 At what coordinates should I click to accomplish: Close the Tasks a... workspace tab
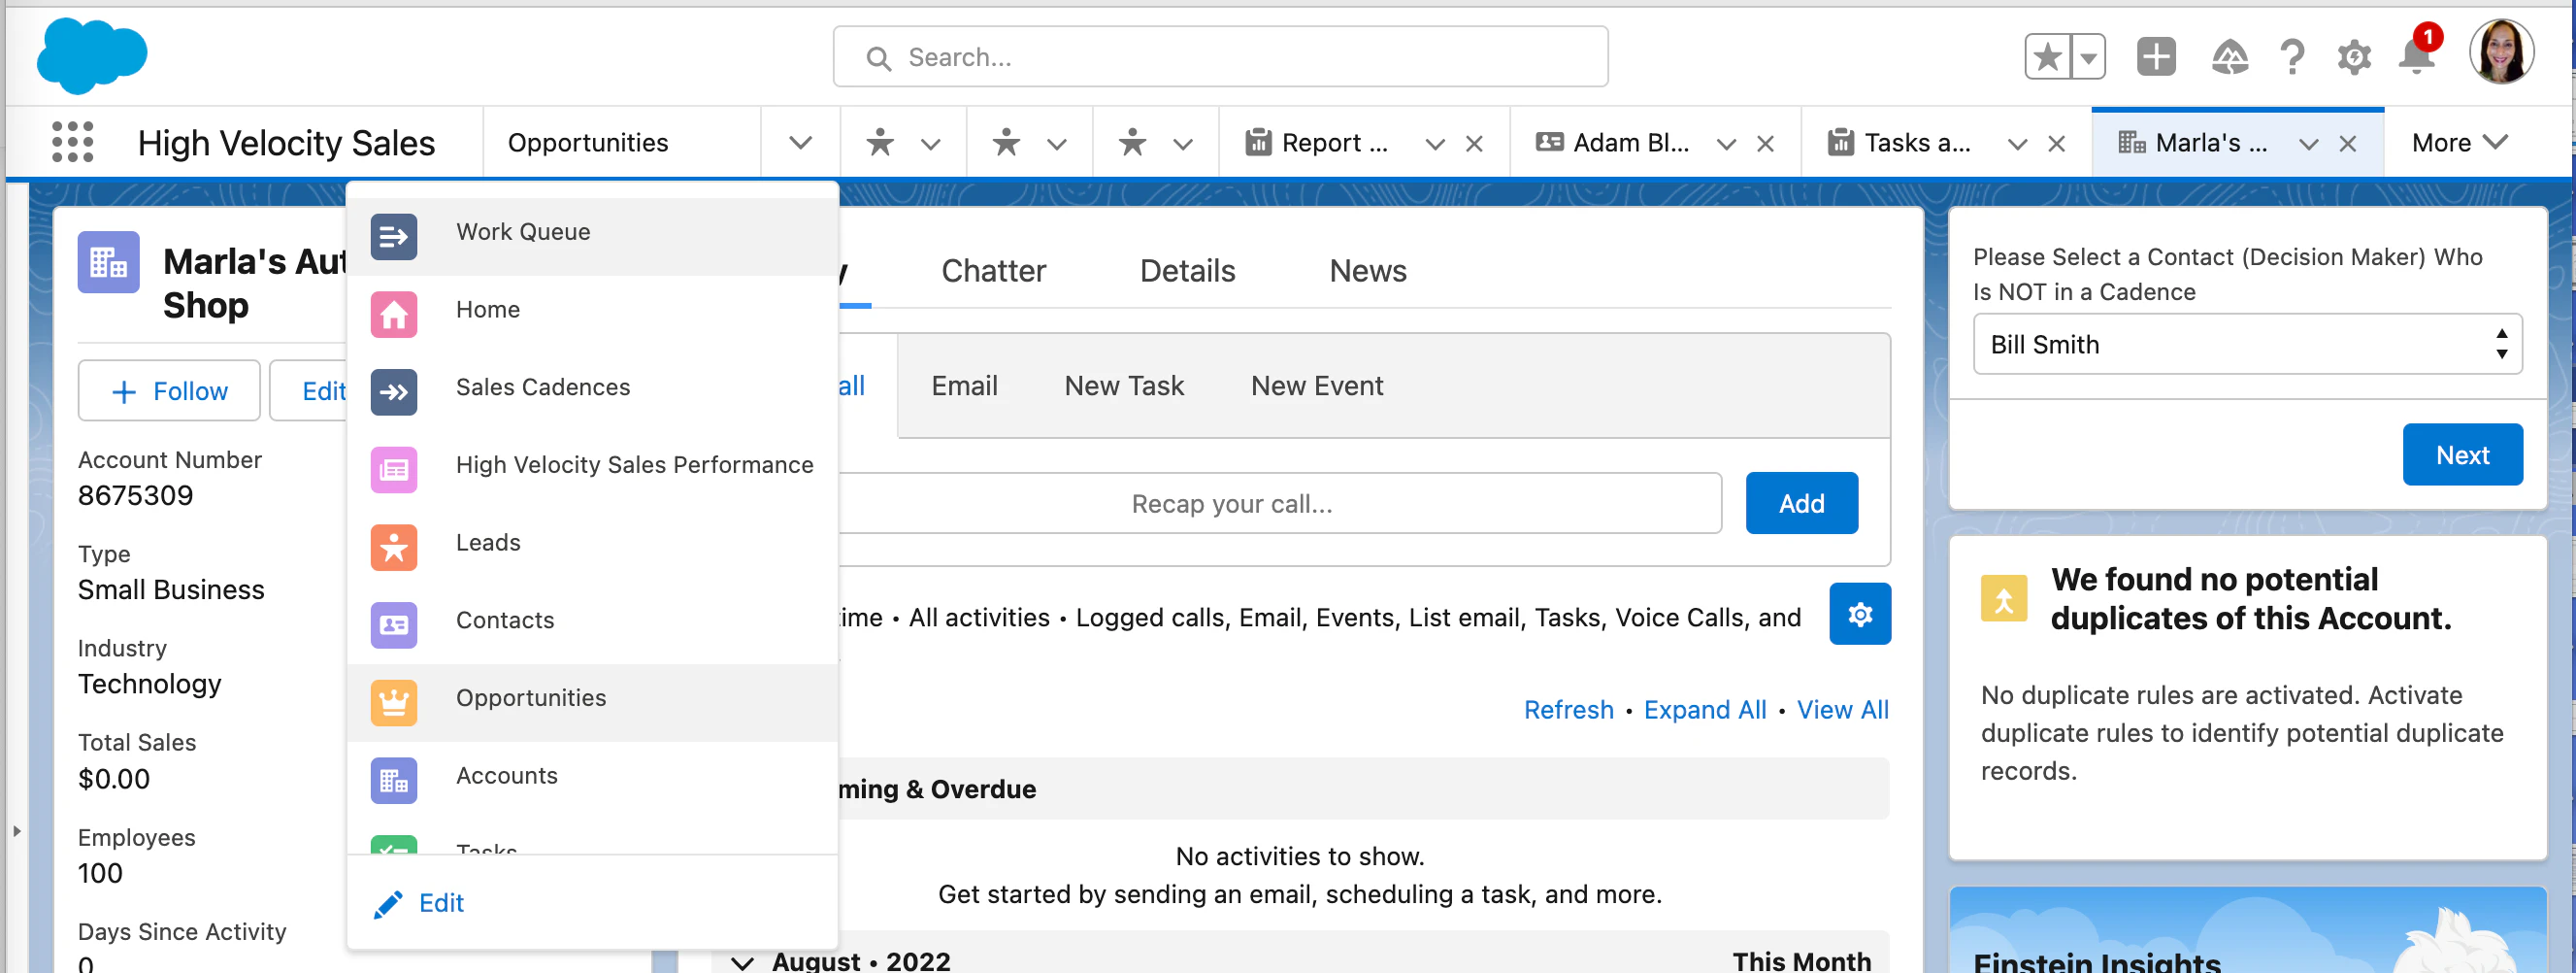[2057, 144]
